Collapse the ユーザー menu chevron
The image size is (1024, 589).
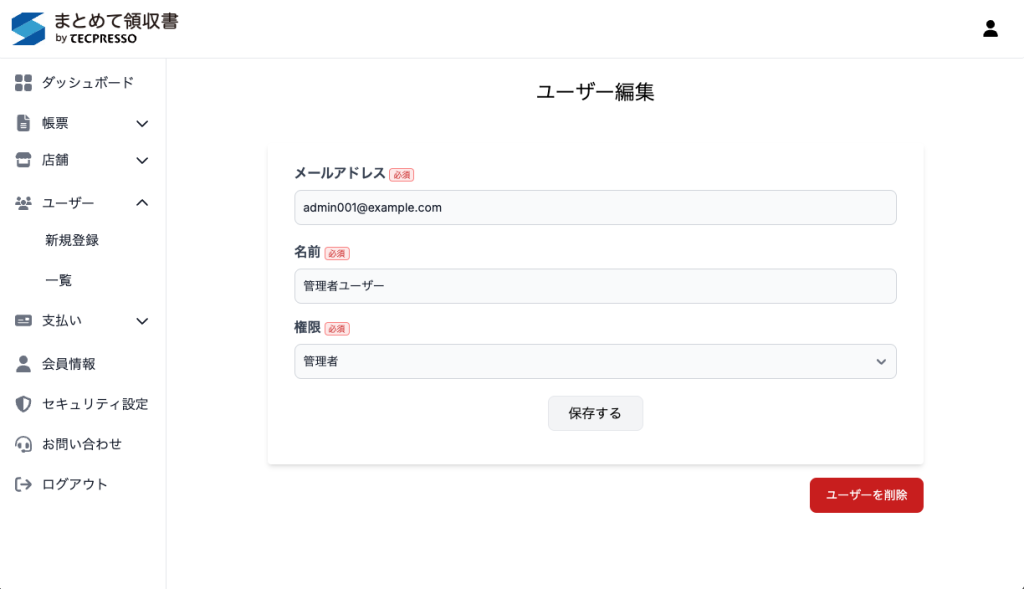point(142,203)
